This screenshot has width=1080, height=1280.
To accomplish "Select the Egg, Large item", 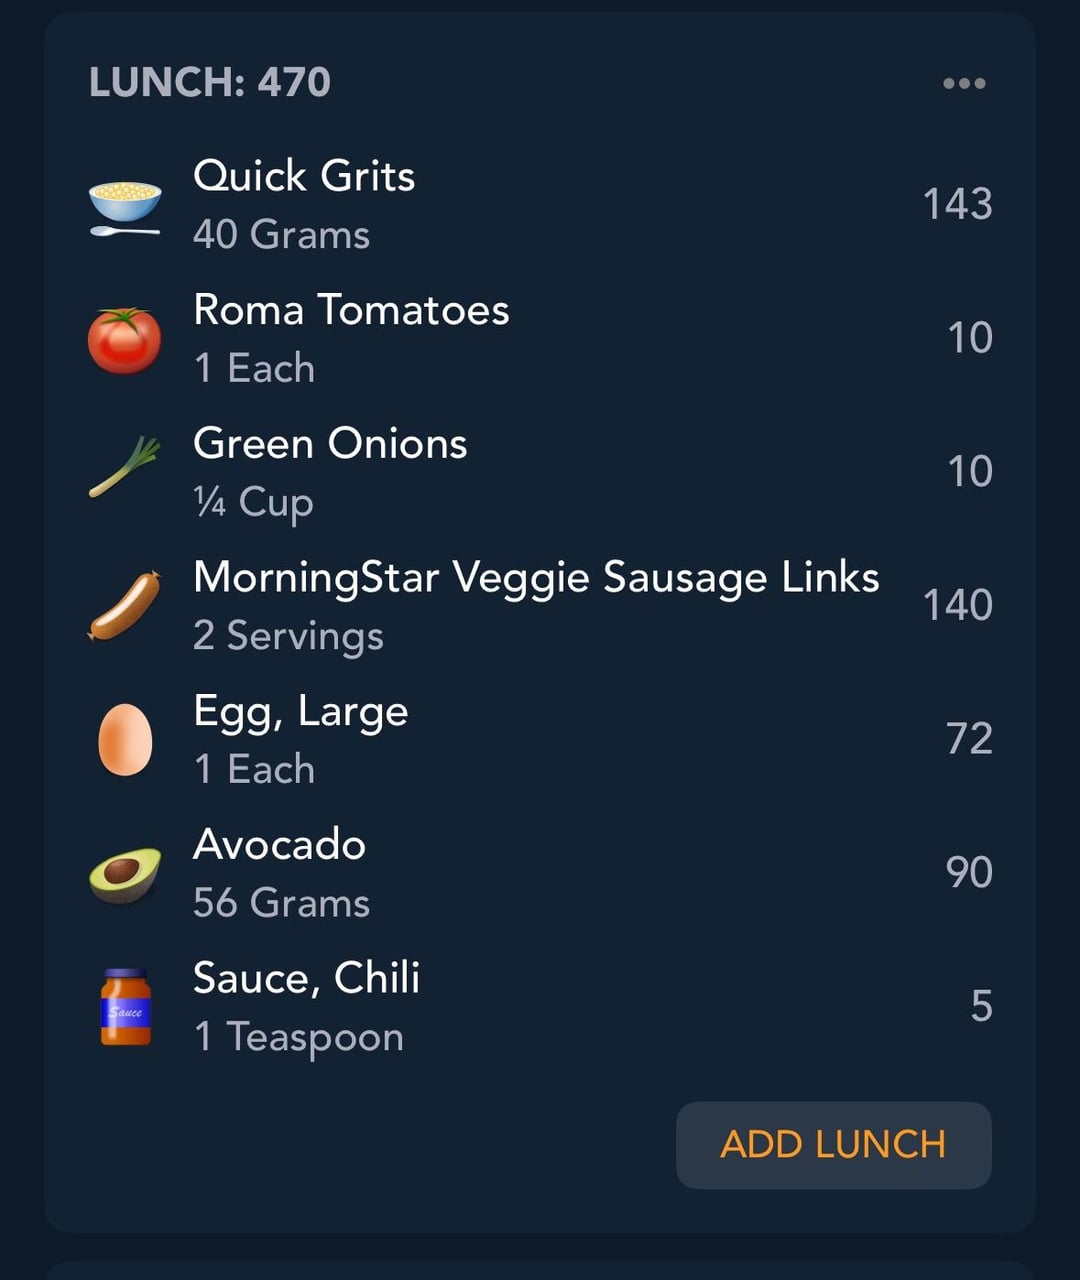I will pos(540,740).
